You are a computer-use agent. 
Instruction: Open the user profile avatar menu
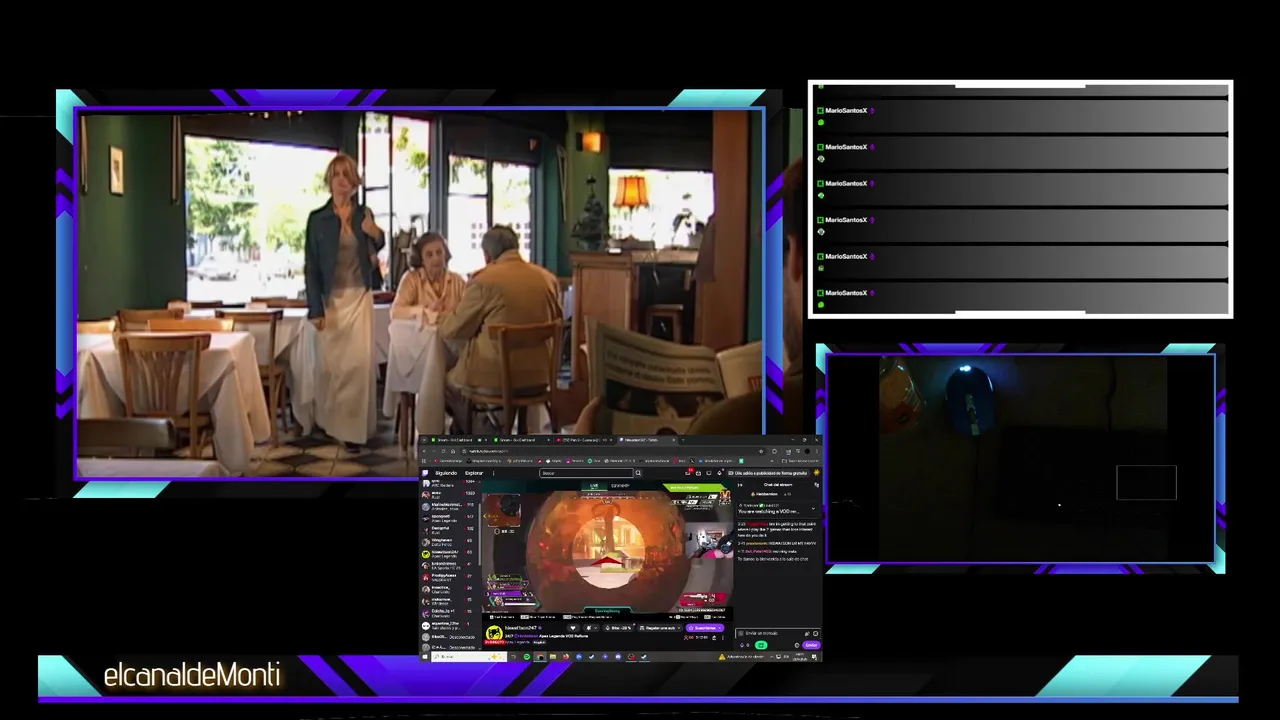[817, 472]
